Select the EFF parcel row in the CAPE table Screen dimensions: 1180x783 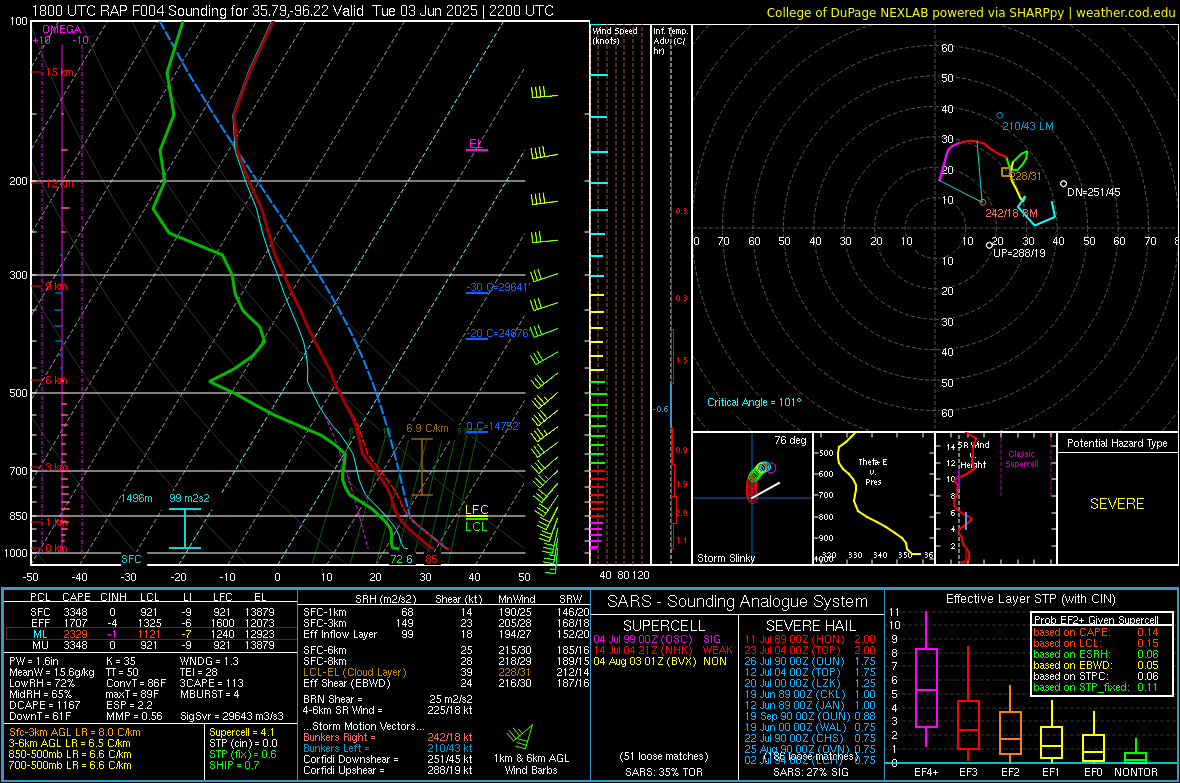point(151,623)
